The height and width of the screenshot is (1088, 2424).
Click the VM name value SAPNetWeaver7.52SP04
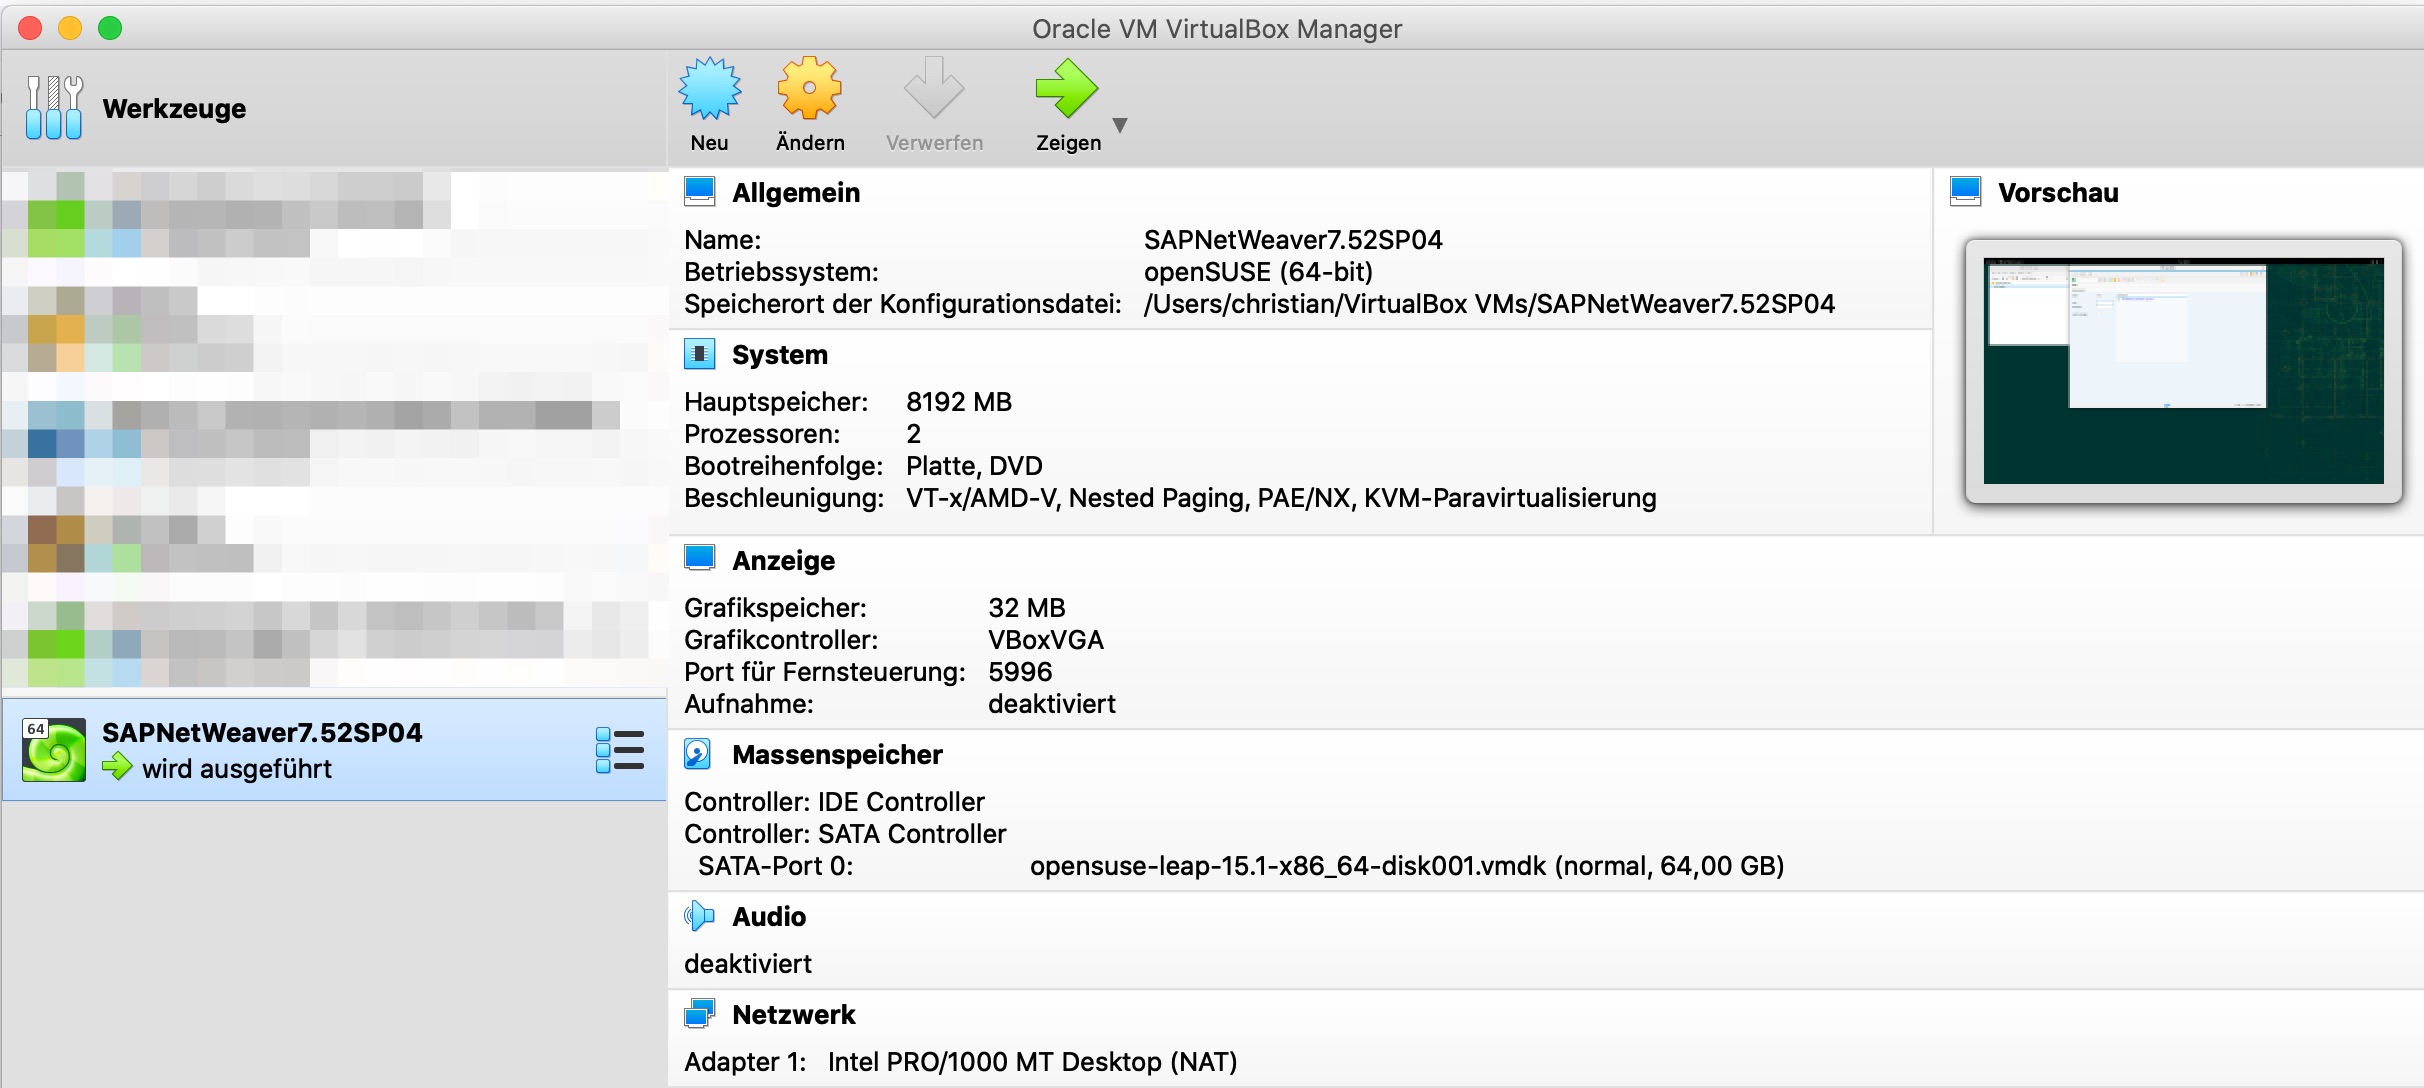1293,240
